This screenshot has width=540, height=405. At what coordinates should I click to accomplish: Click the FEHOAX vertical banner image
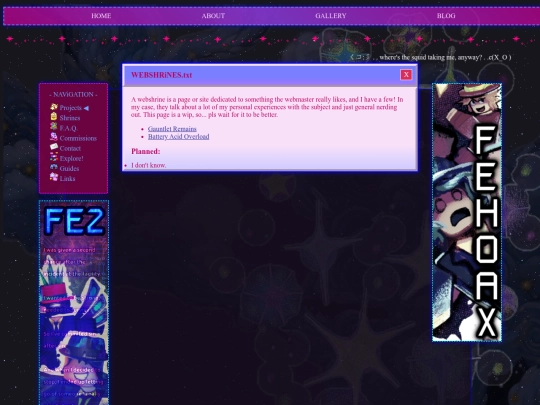(x=467, y=212)
